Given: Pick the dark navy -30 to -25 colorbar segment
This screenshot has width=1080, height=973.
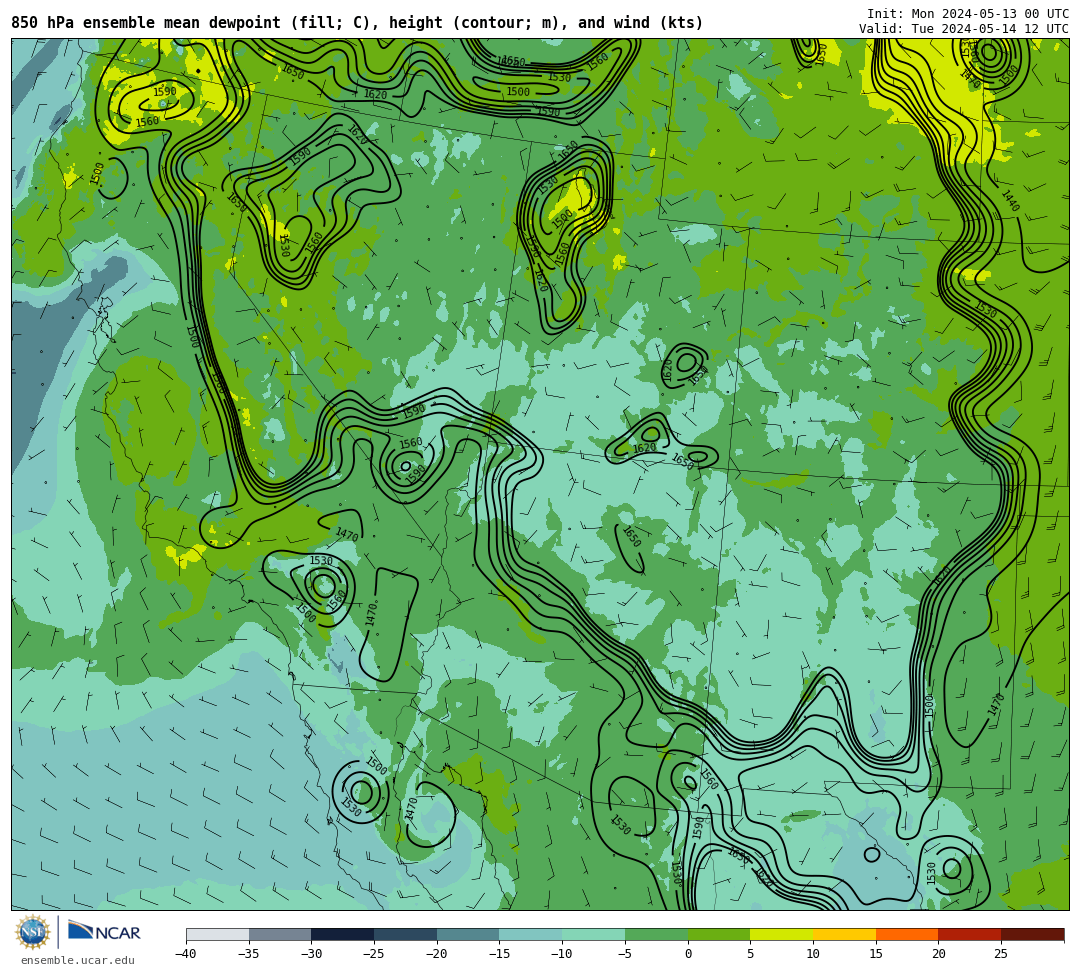Looking at the screenshot, I should 343,934.
